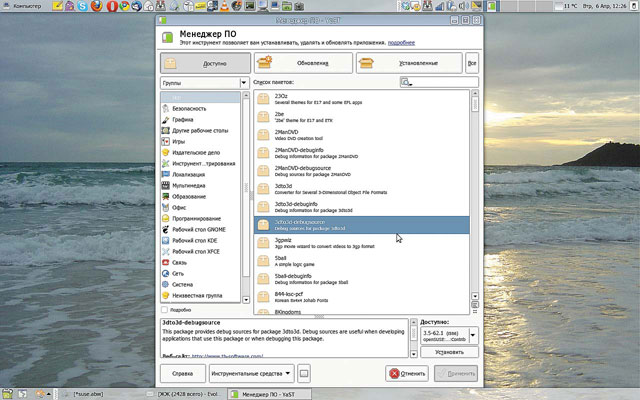The height and width of the screenshot is (400, 640).
Task: Select the 2ManDVD-debugsource package
Action: point(362,171)
